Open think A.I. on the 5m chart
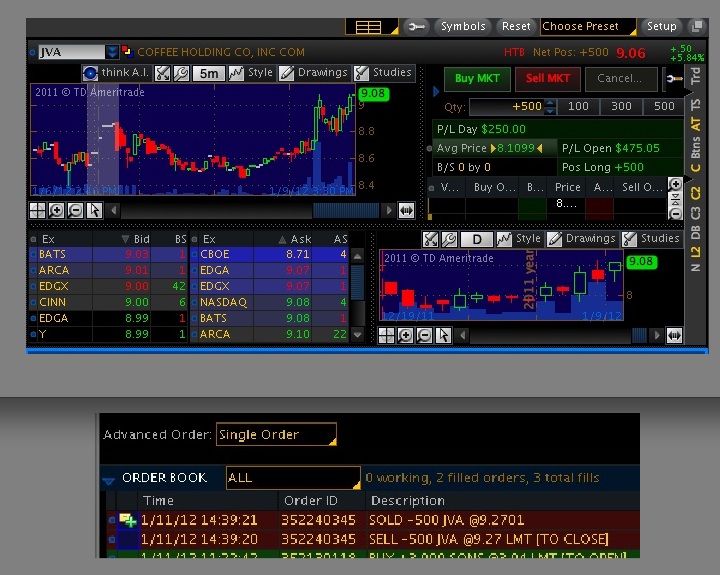 pyautogui.click(x=116, y=73)
